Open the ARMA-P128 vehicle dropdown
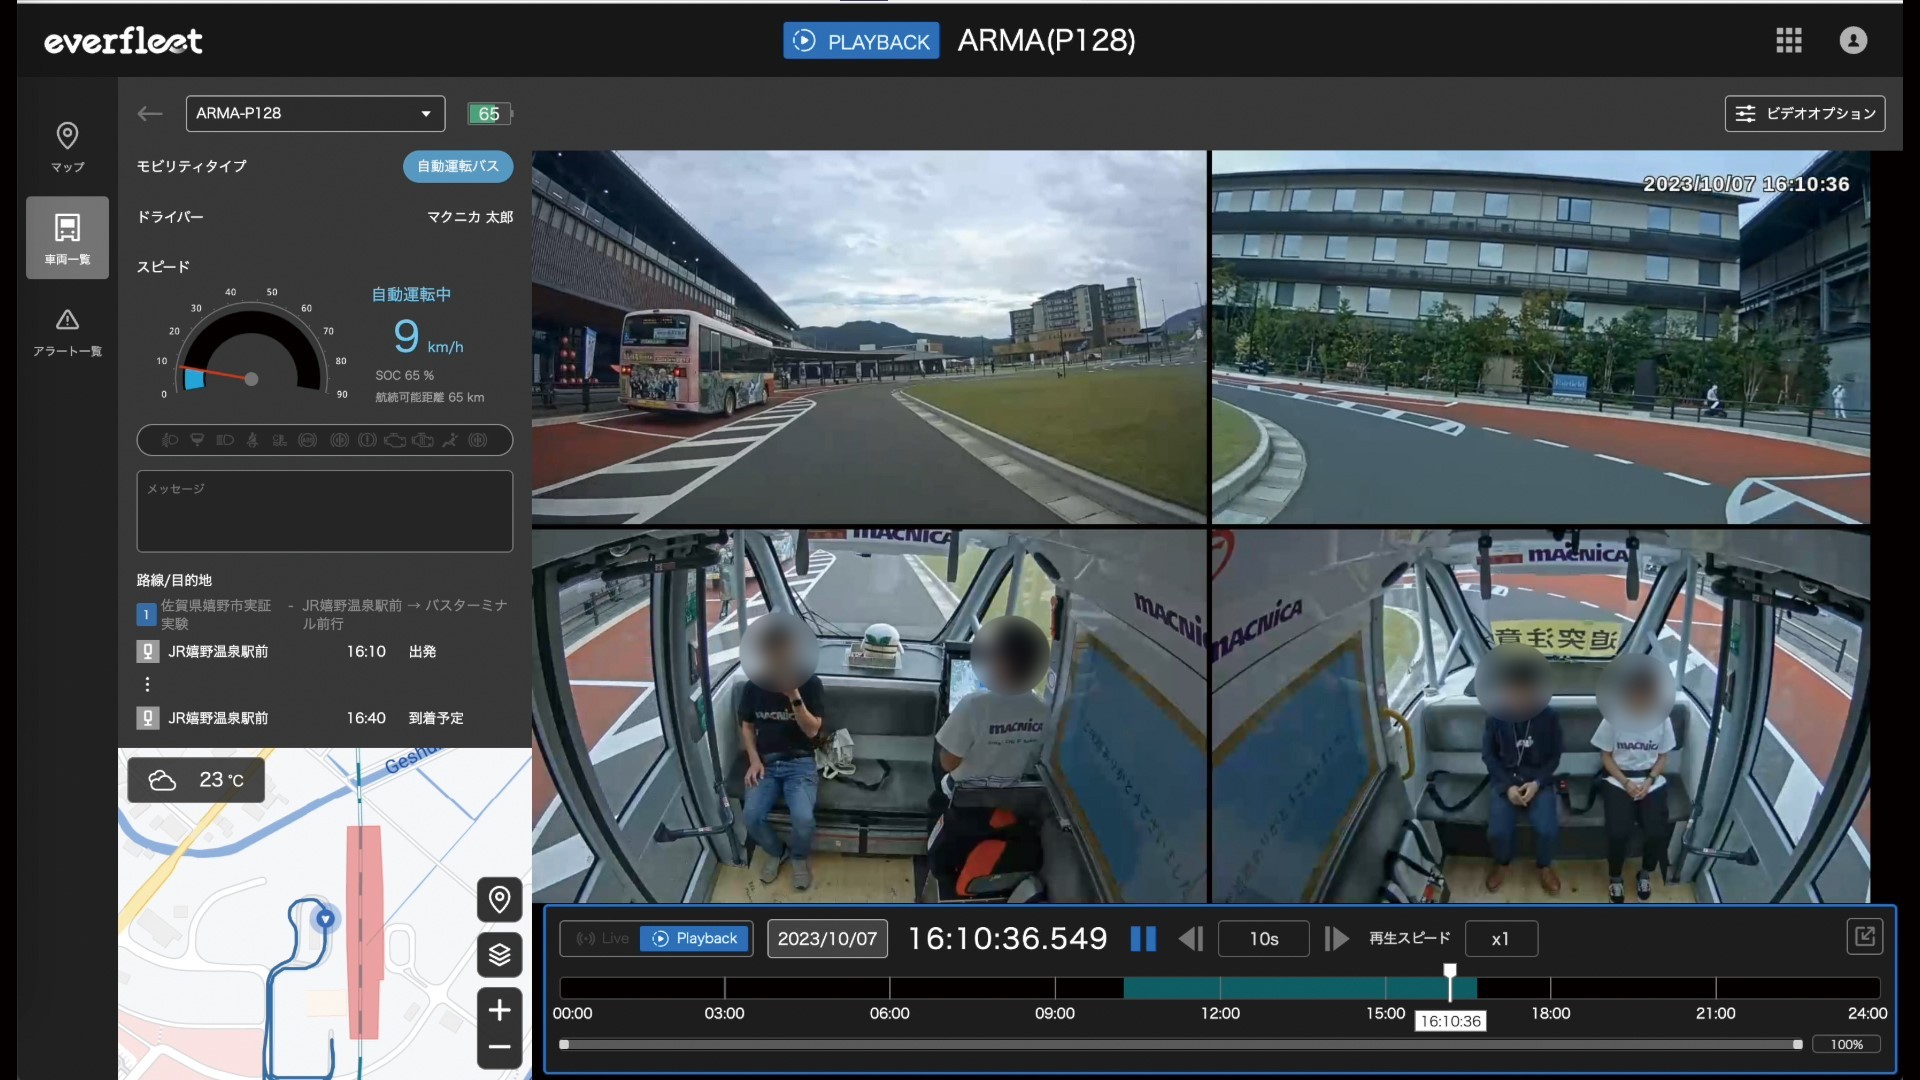Screen dimensions: 1920x1080 tap(315, 114)
